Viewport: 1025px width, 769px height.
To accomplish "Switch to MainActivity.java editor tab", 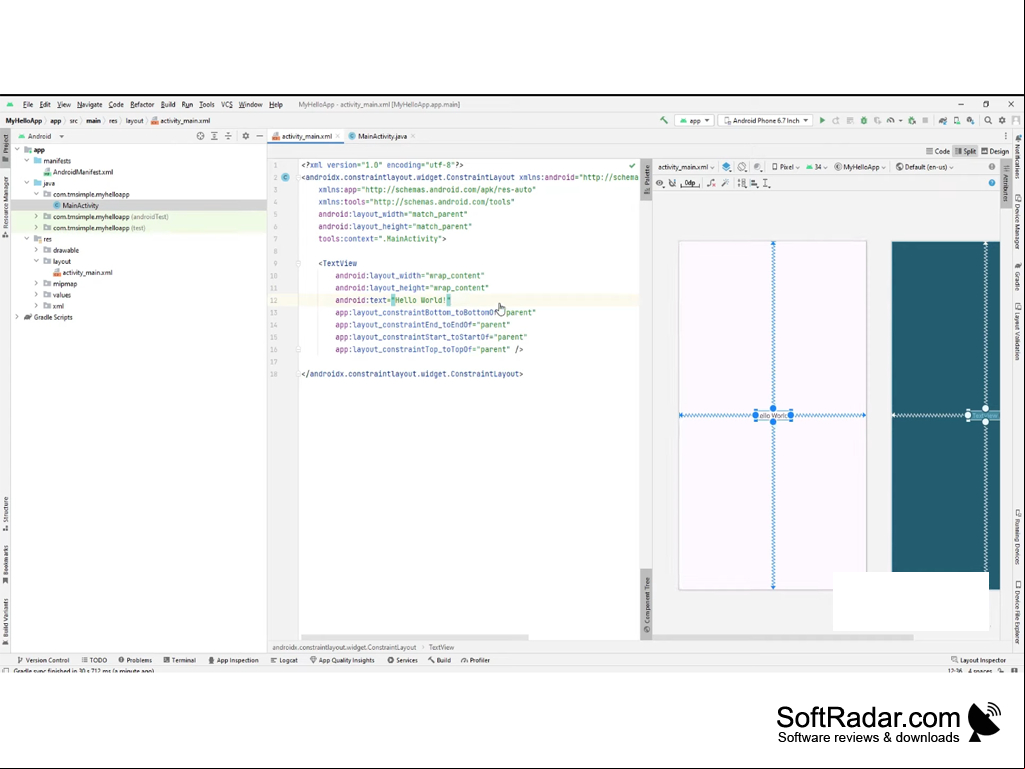I will tap(382, 136).
